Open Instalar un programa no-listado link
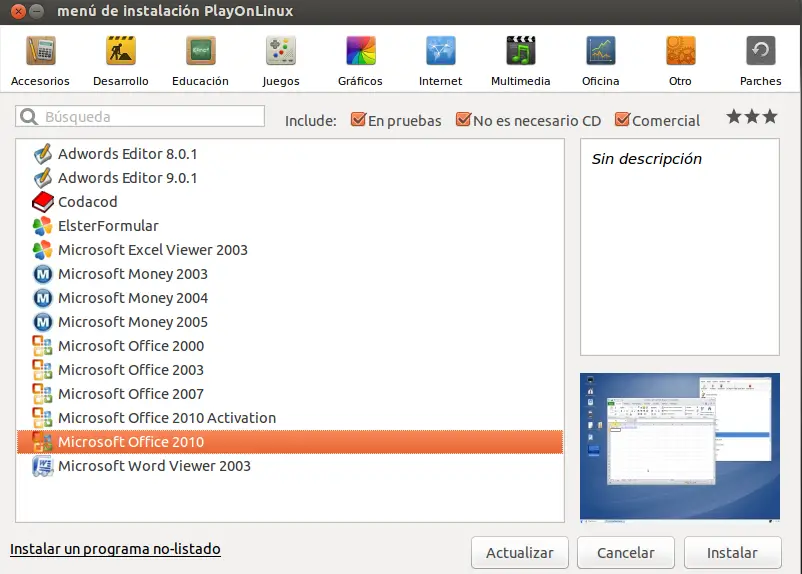Image resolution: width=802 pixels, height=574 pixels. [x=115, y=549]
